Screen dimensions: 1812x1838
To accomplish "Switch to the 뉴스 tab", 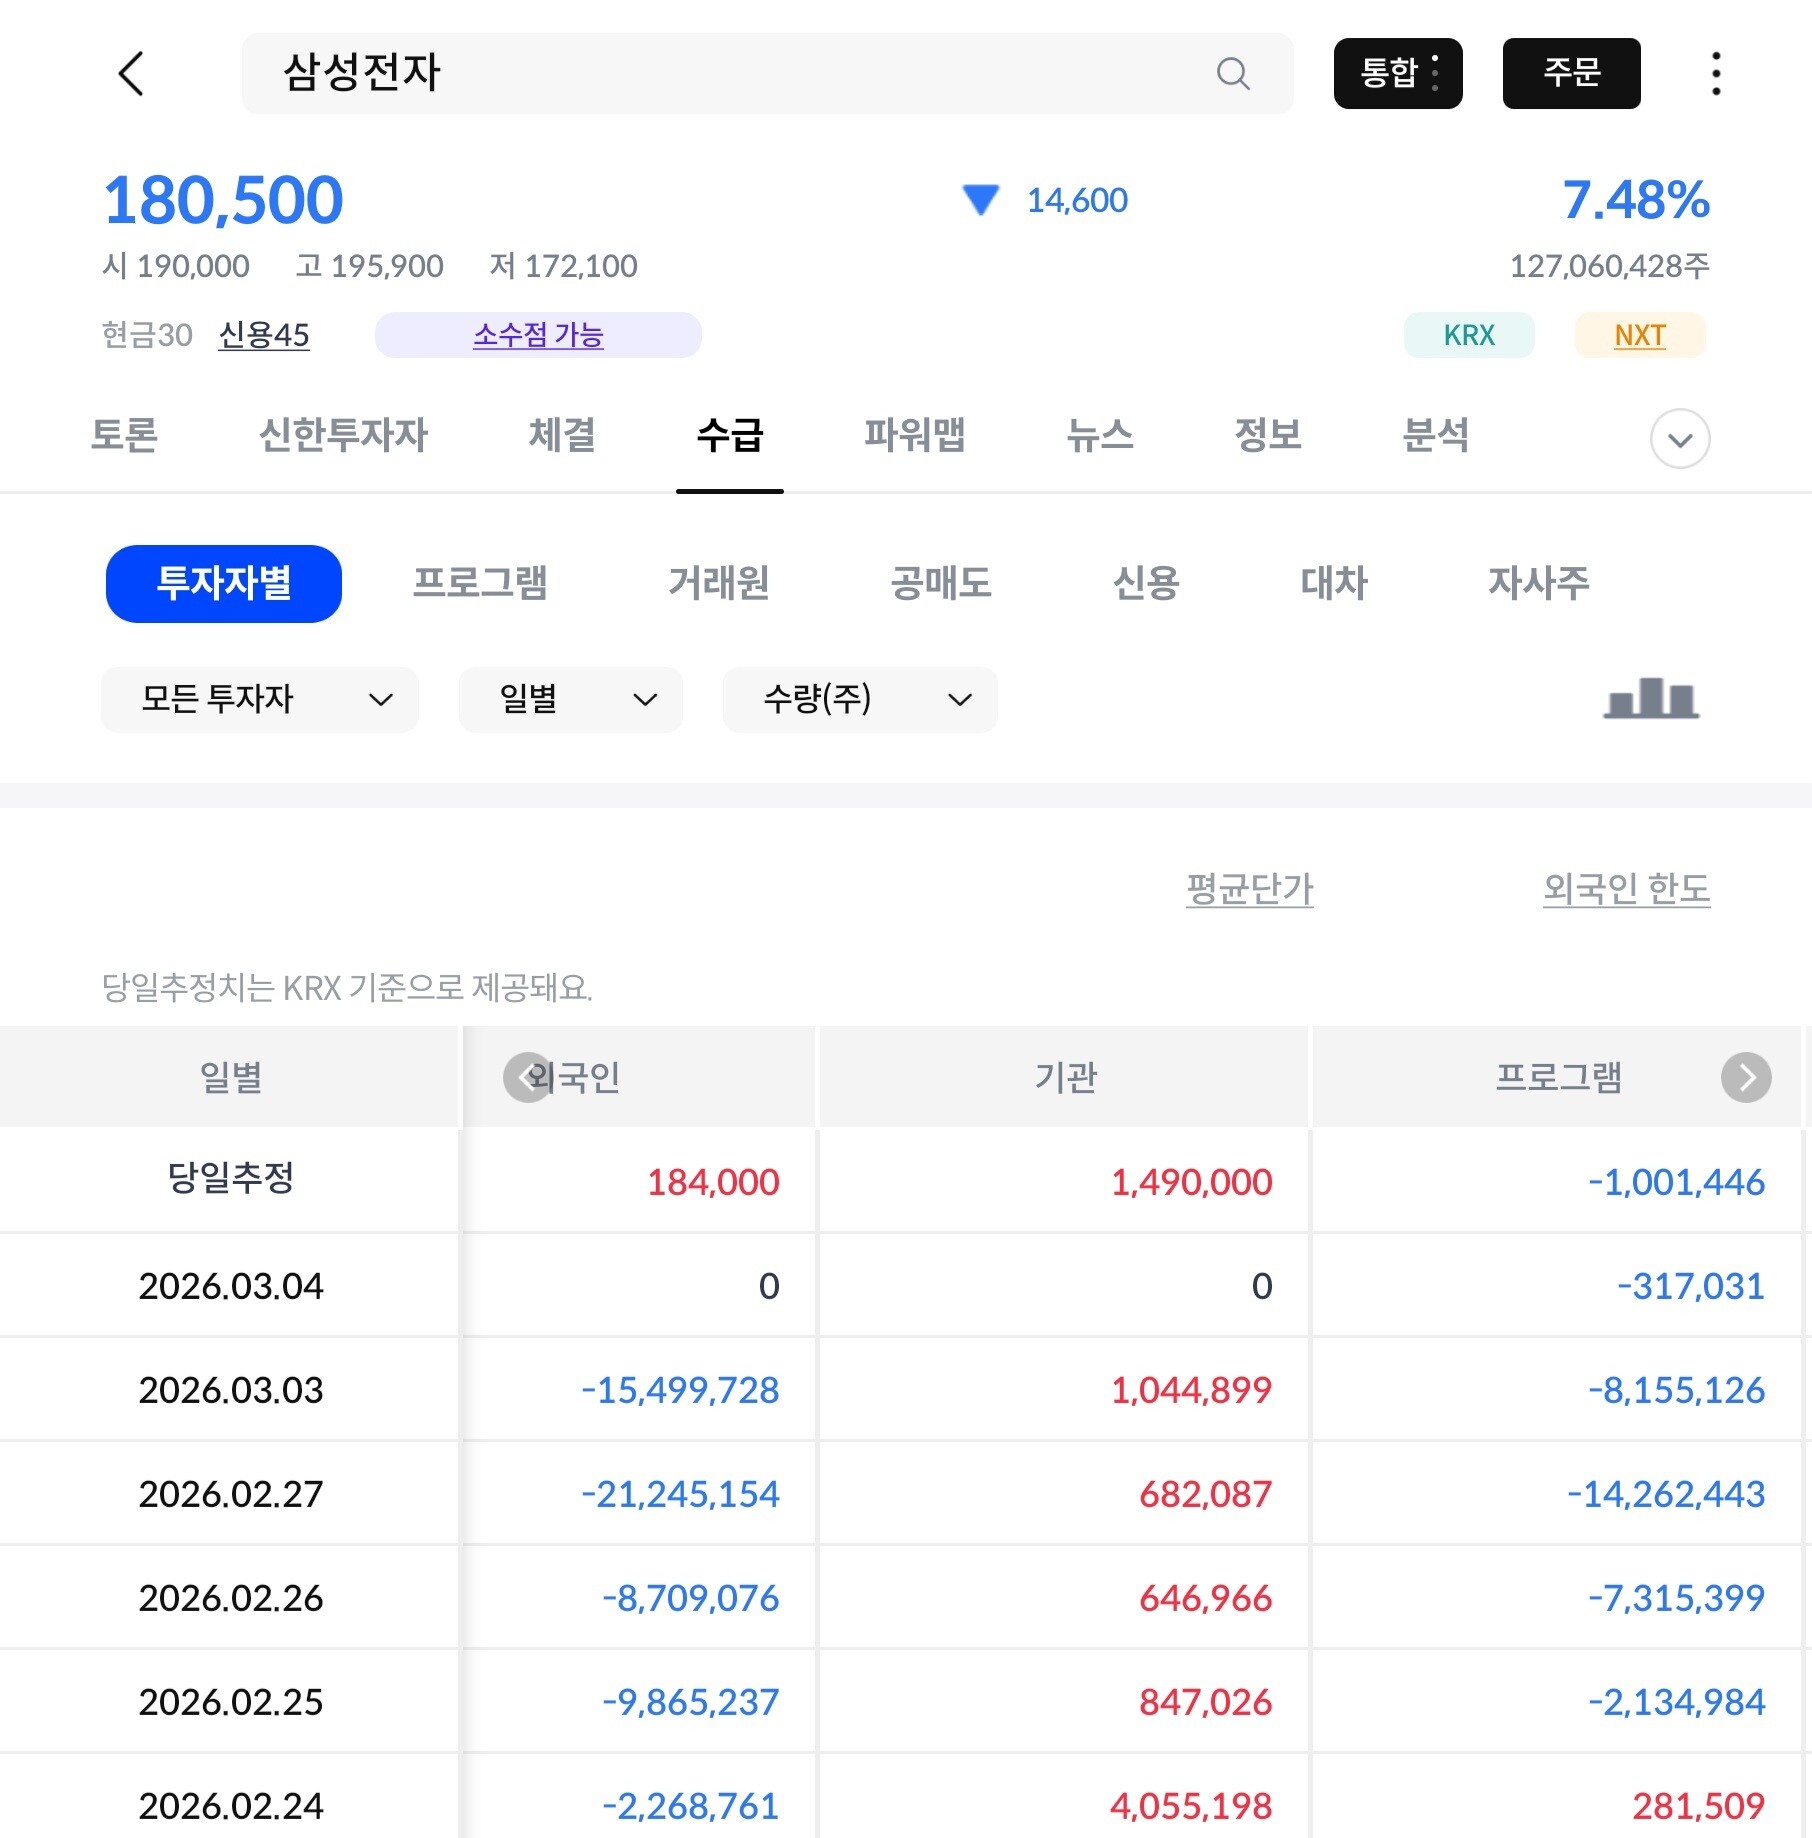I will pyautogui.click(x=1099, y=435).
